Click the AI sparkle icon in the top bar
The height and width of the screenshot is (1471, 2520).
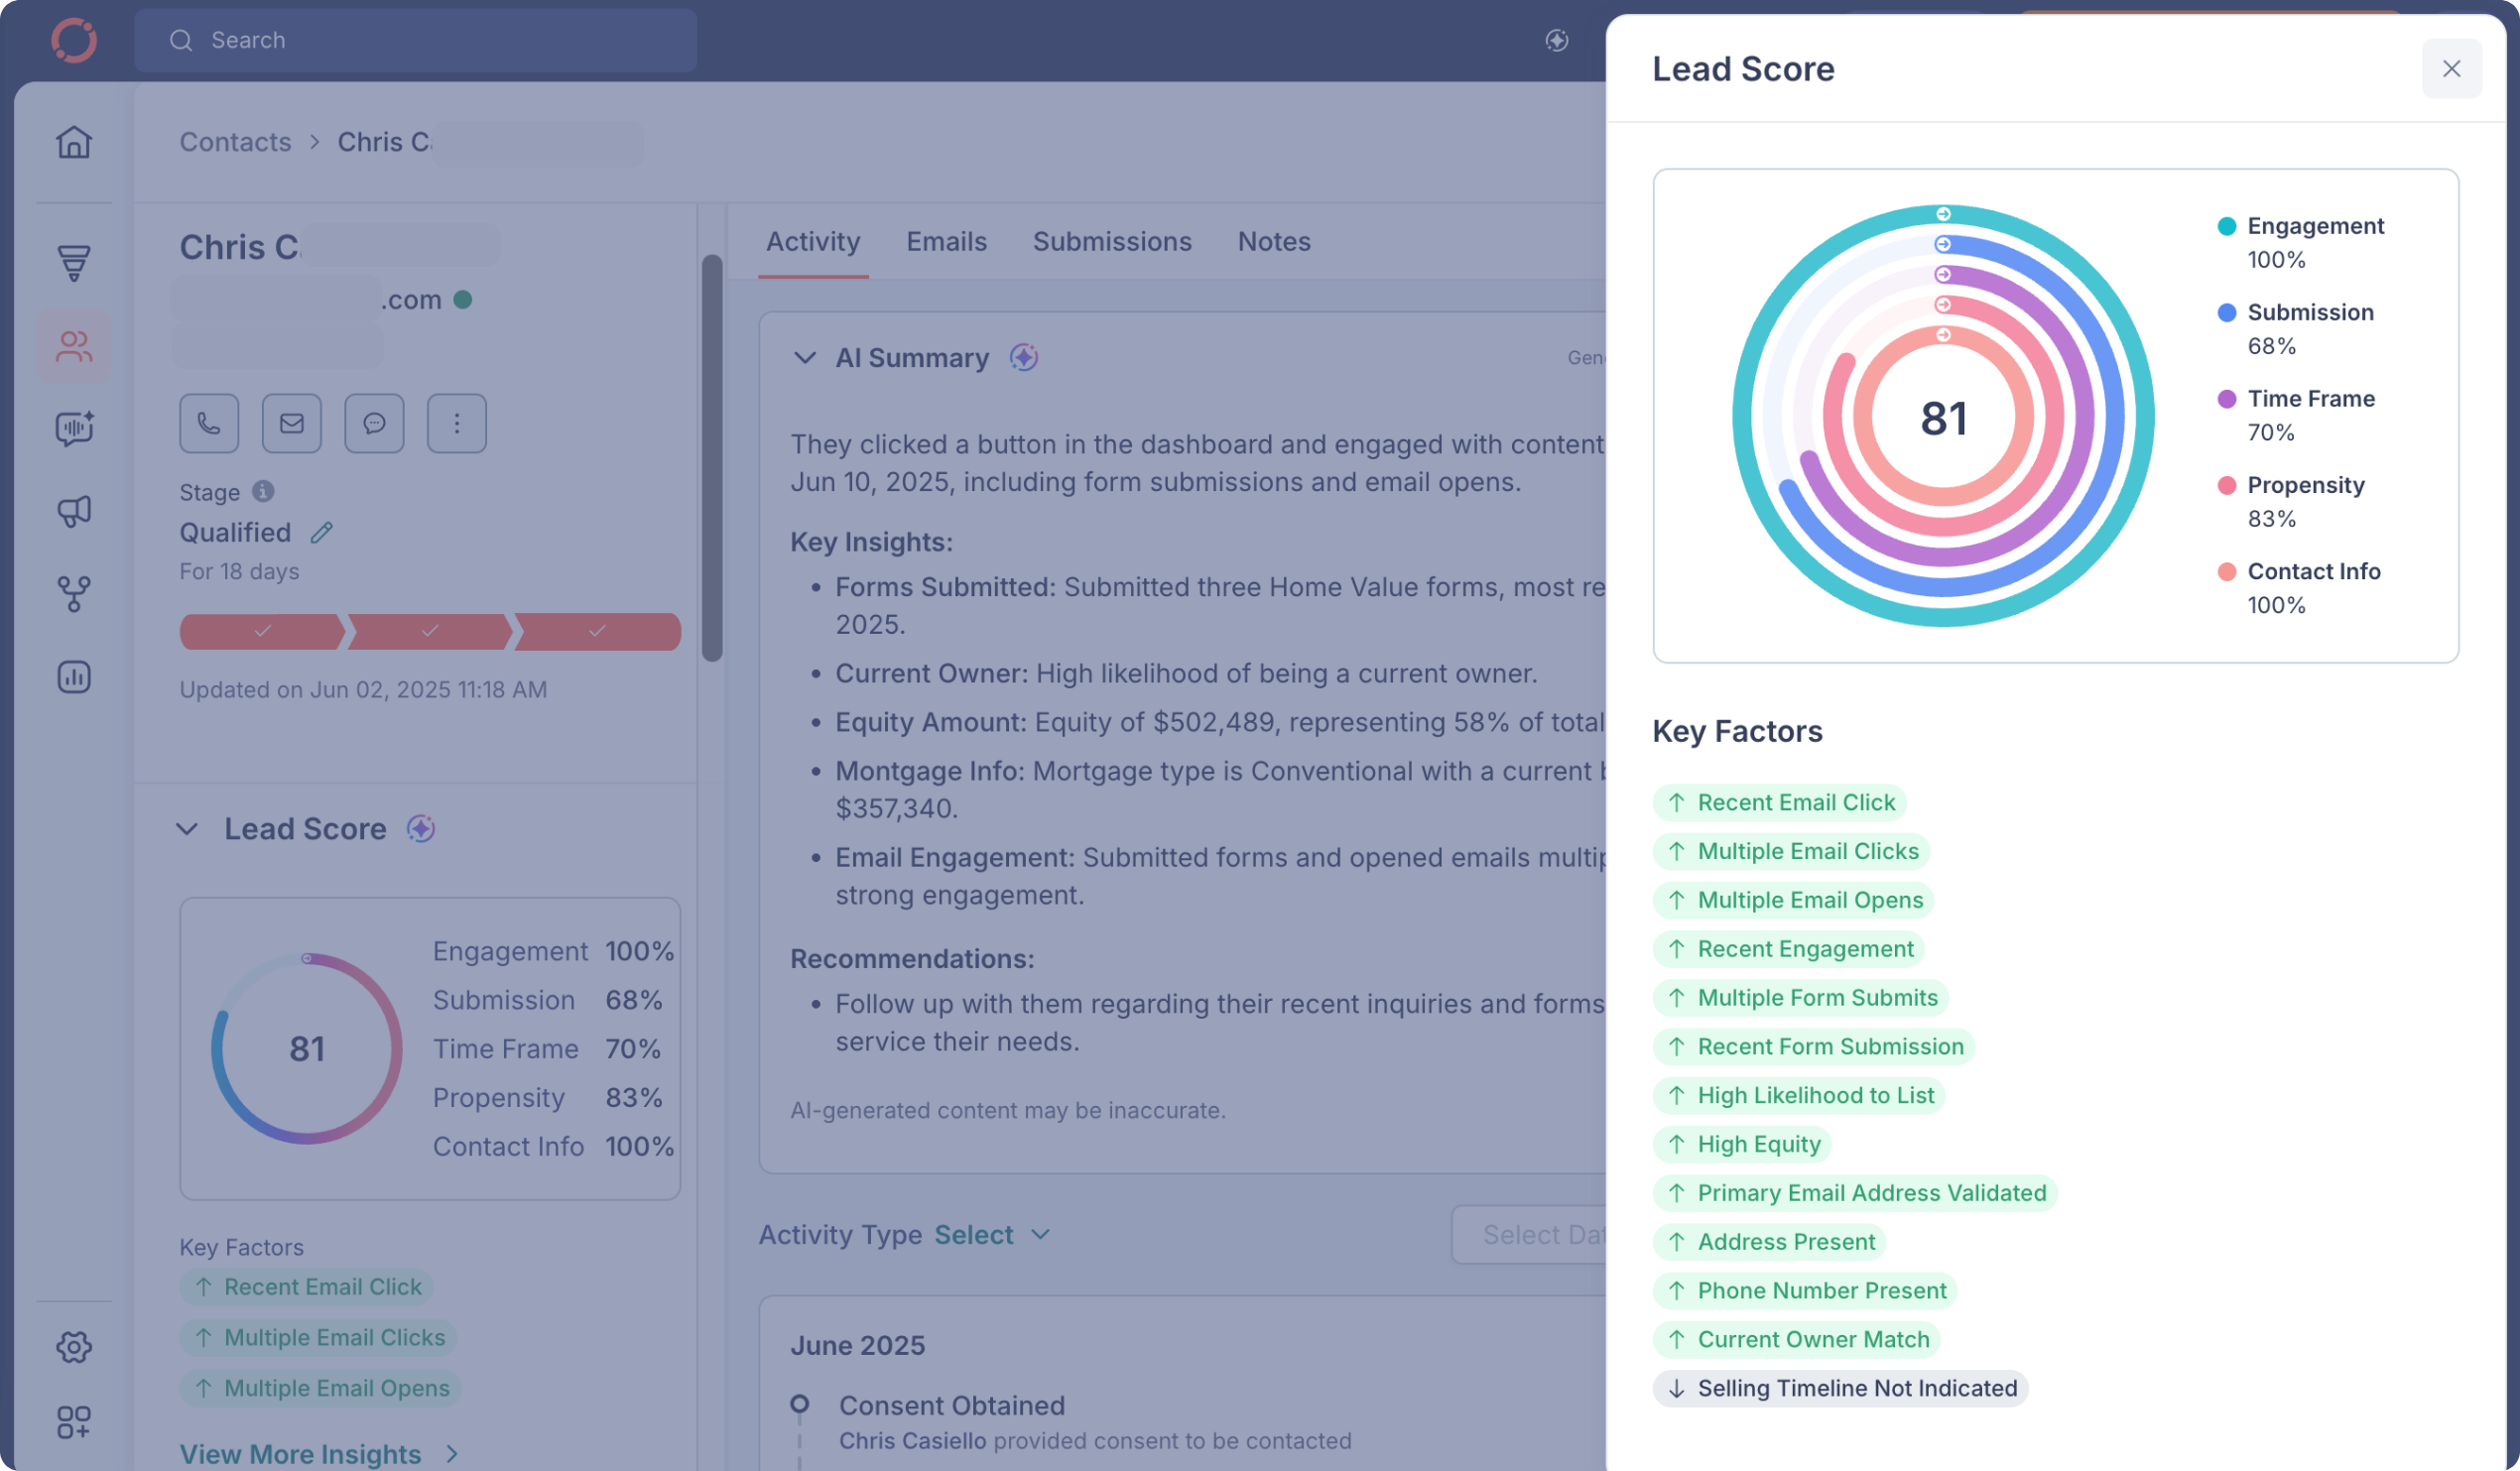tap(1556, 40)
